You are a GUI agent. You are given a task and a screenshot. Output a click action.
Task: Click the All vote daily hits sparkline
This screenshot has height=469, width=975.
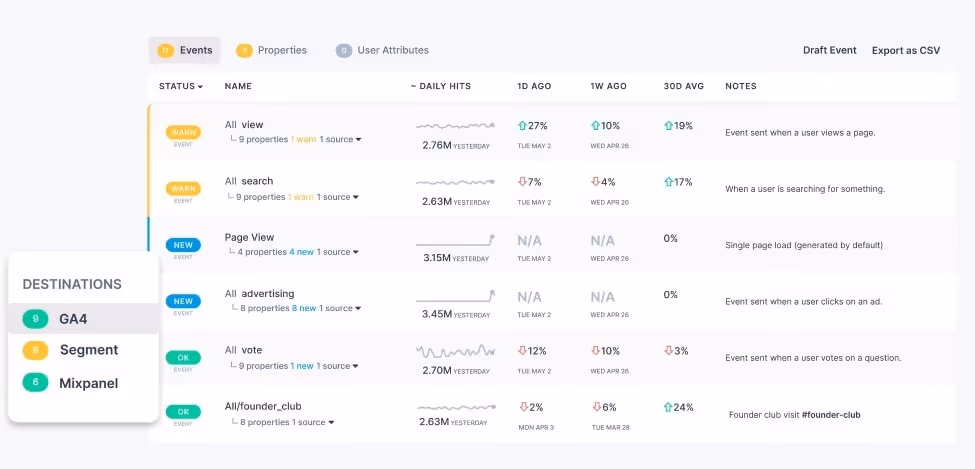pos(455,351)
